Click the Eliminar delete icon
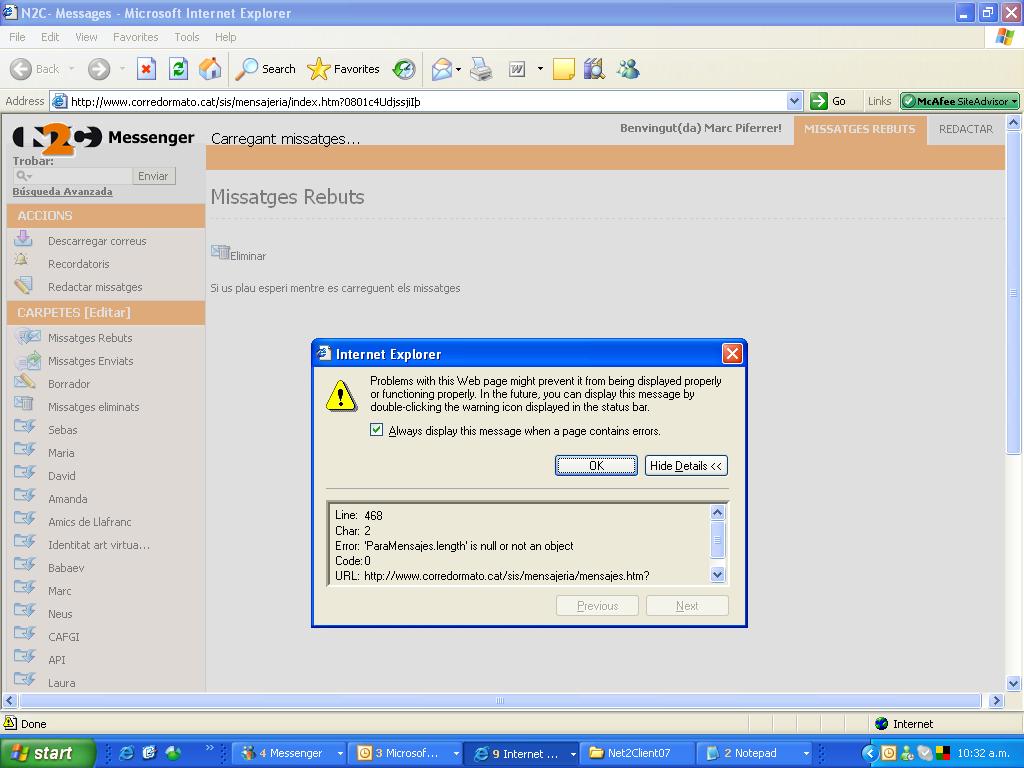The width and height of the screenshot is (1024, 768). [x=220, y=252]
